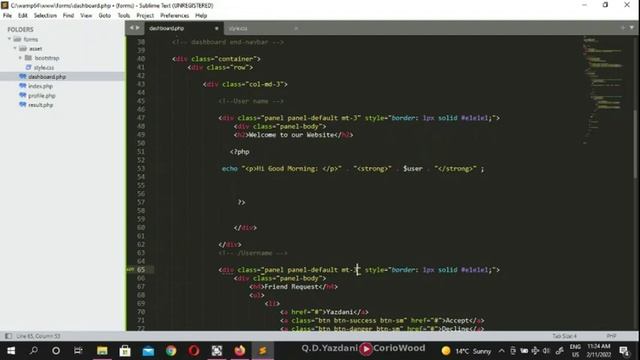Open the Find menu
Viewport: 640px width, 360px height.
click(x=68, y=16)
